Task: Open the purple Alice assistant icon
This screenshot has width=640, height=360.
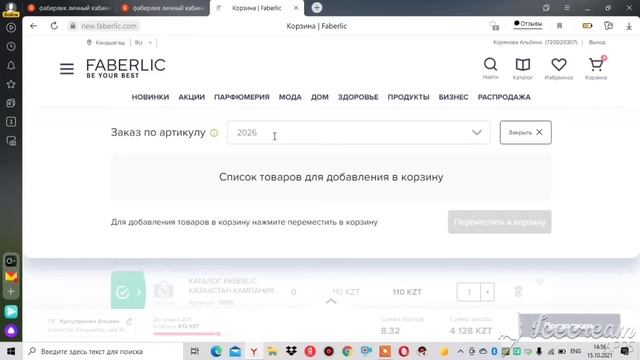Action: coord(11,330)
